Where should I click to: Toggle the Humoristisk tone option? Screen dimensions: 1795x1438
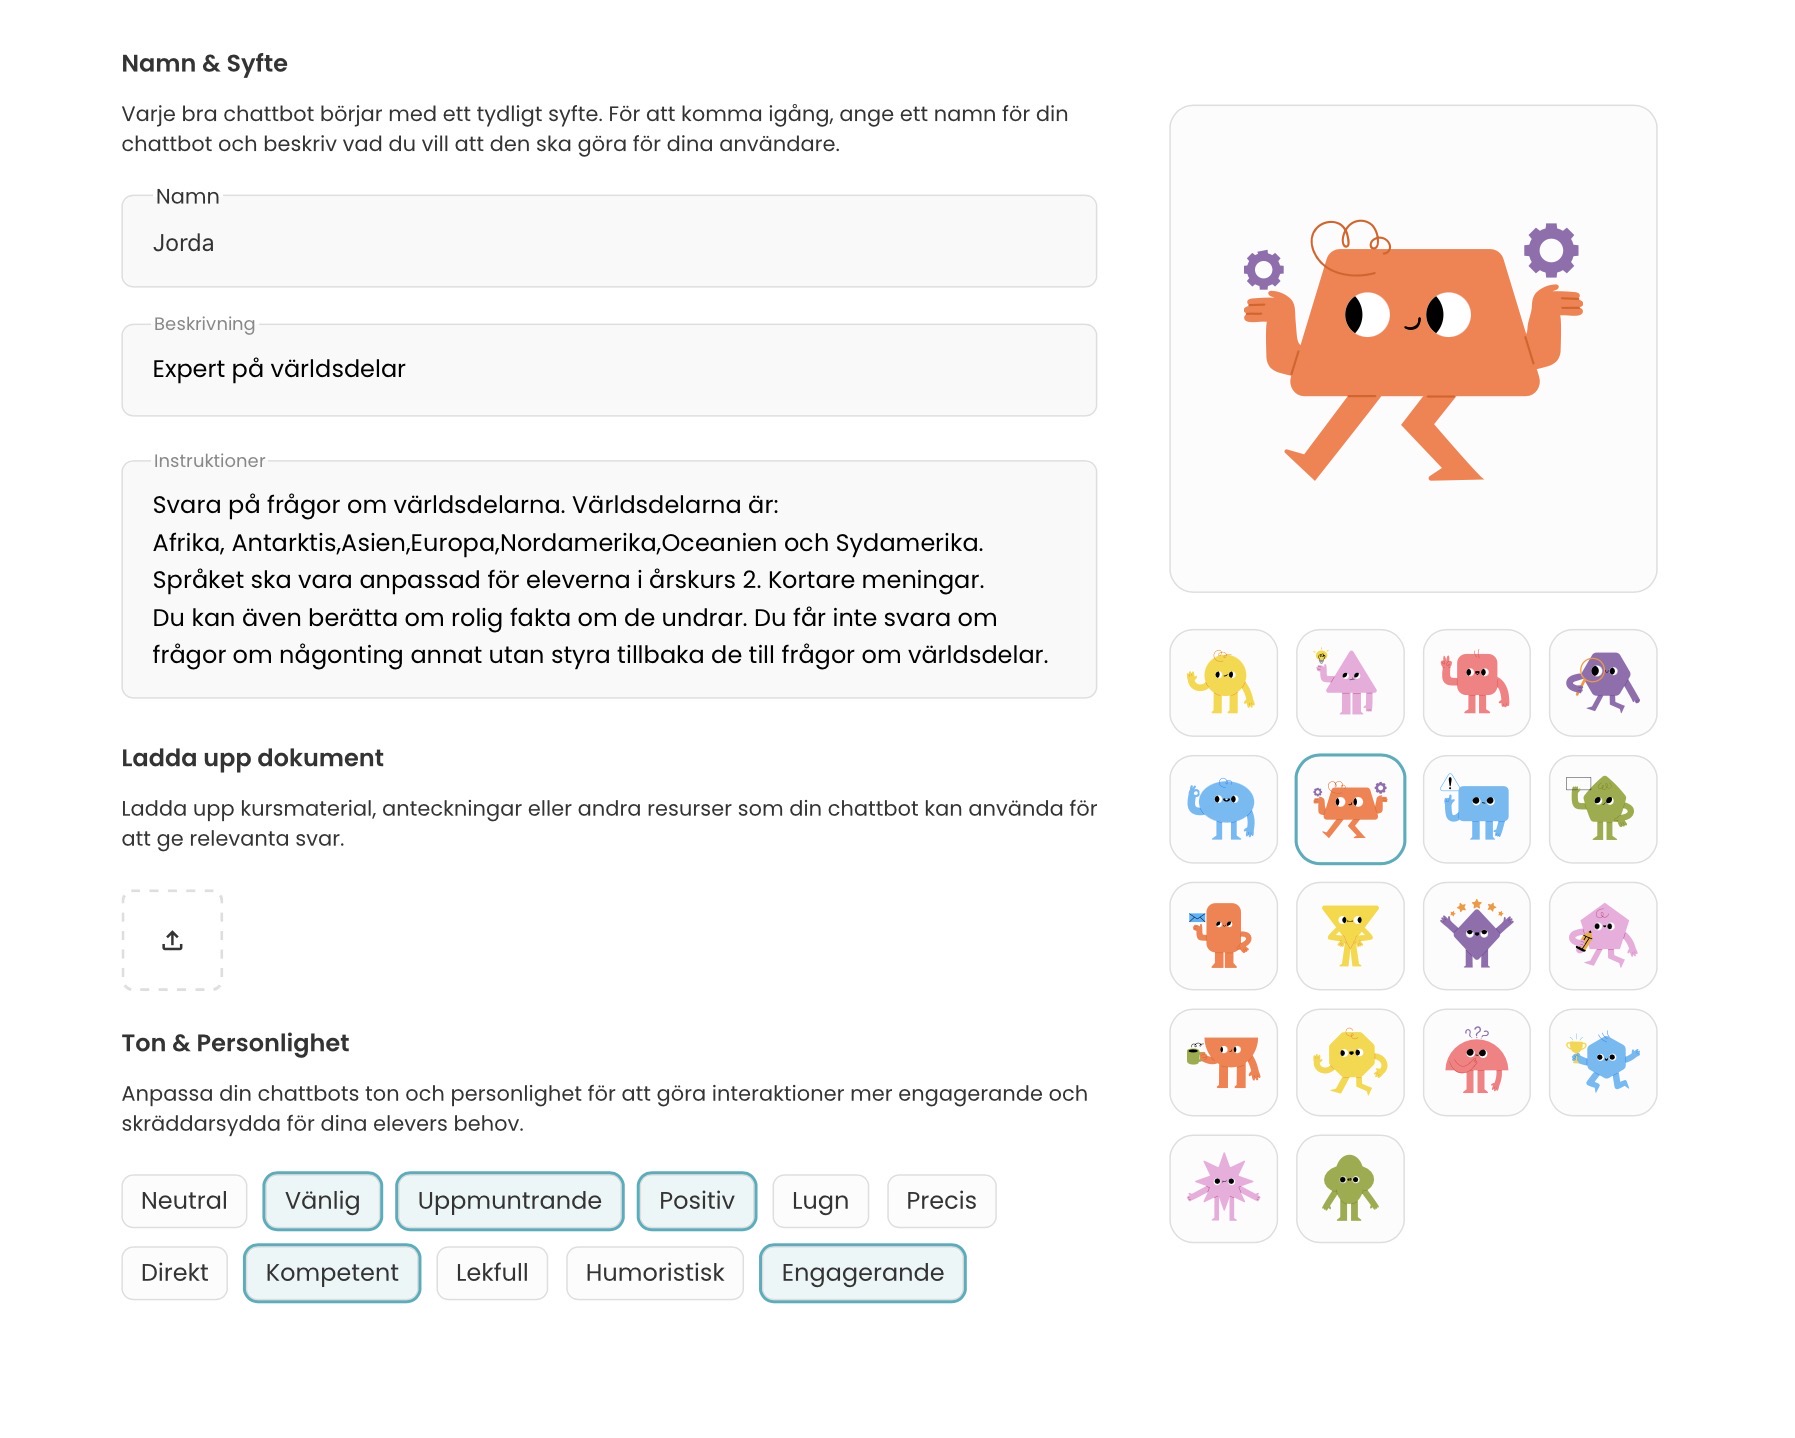(654, 1272)
